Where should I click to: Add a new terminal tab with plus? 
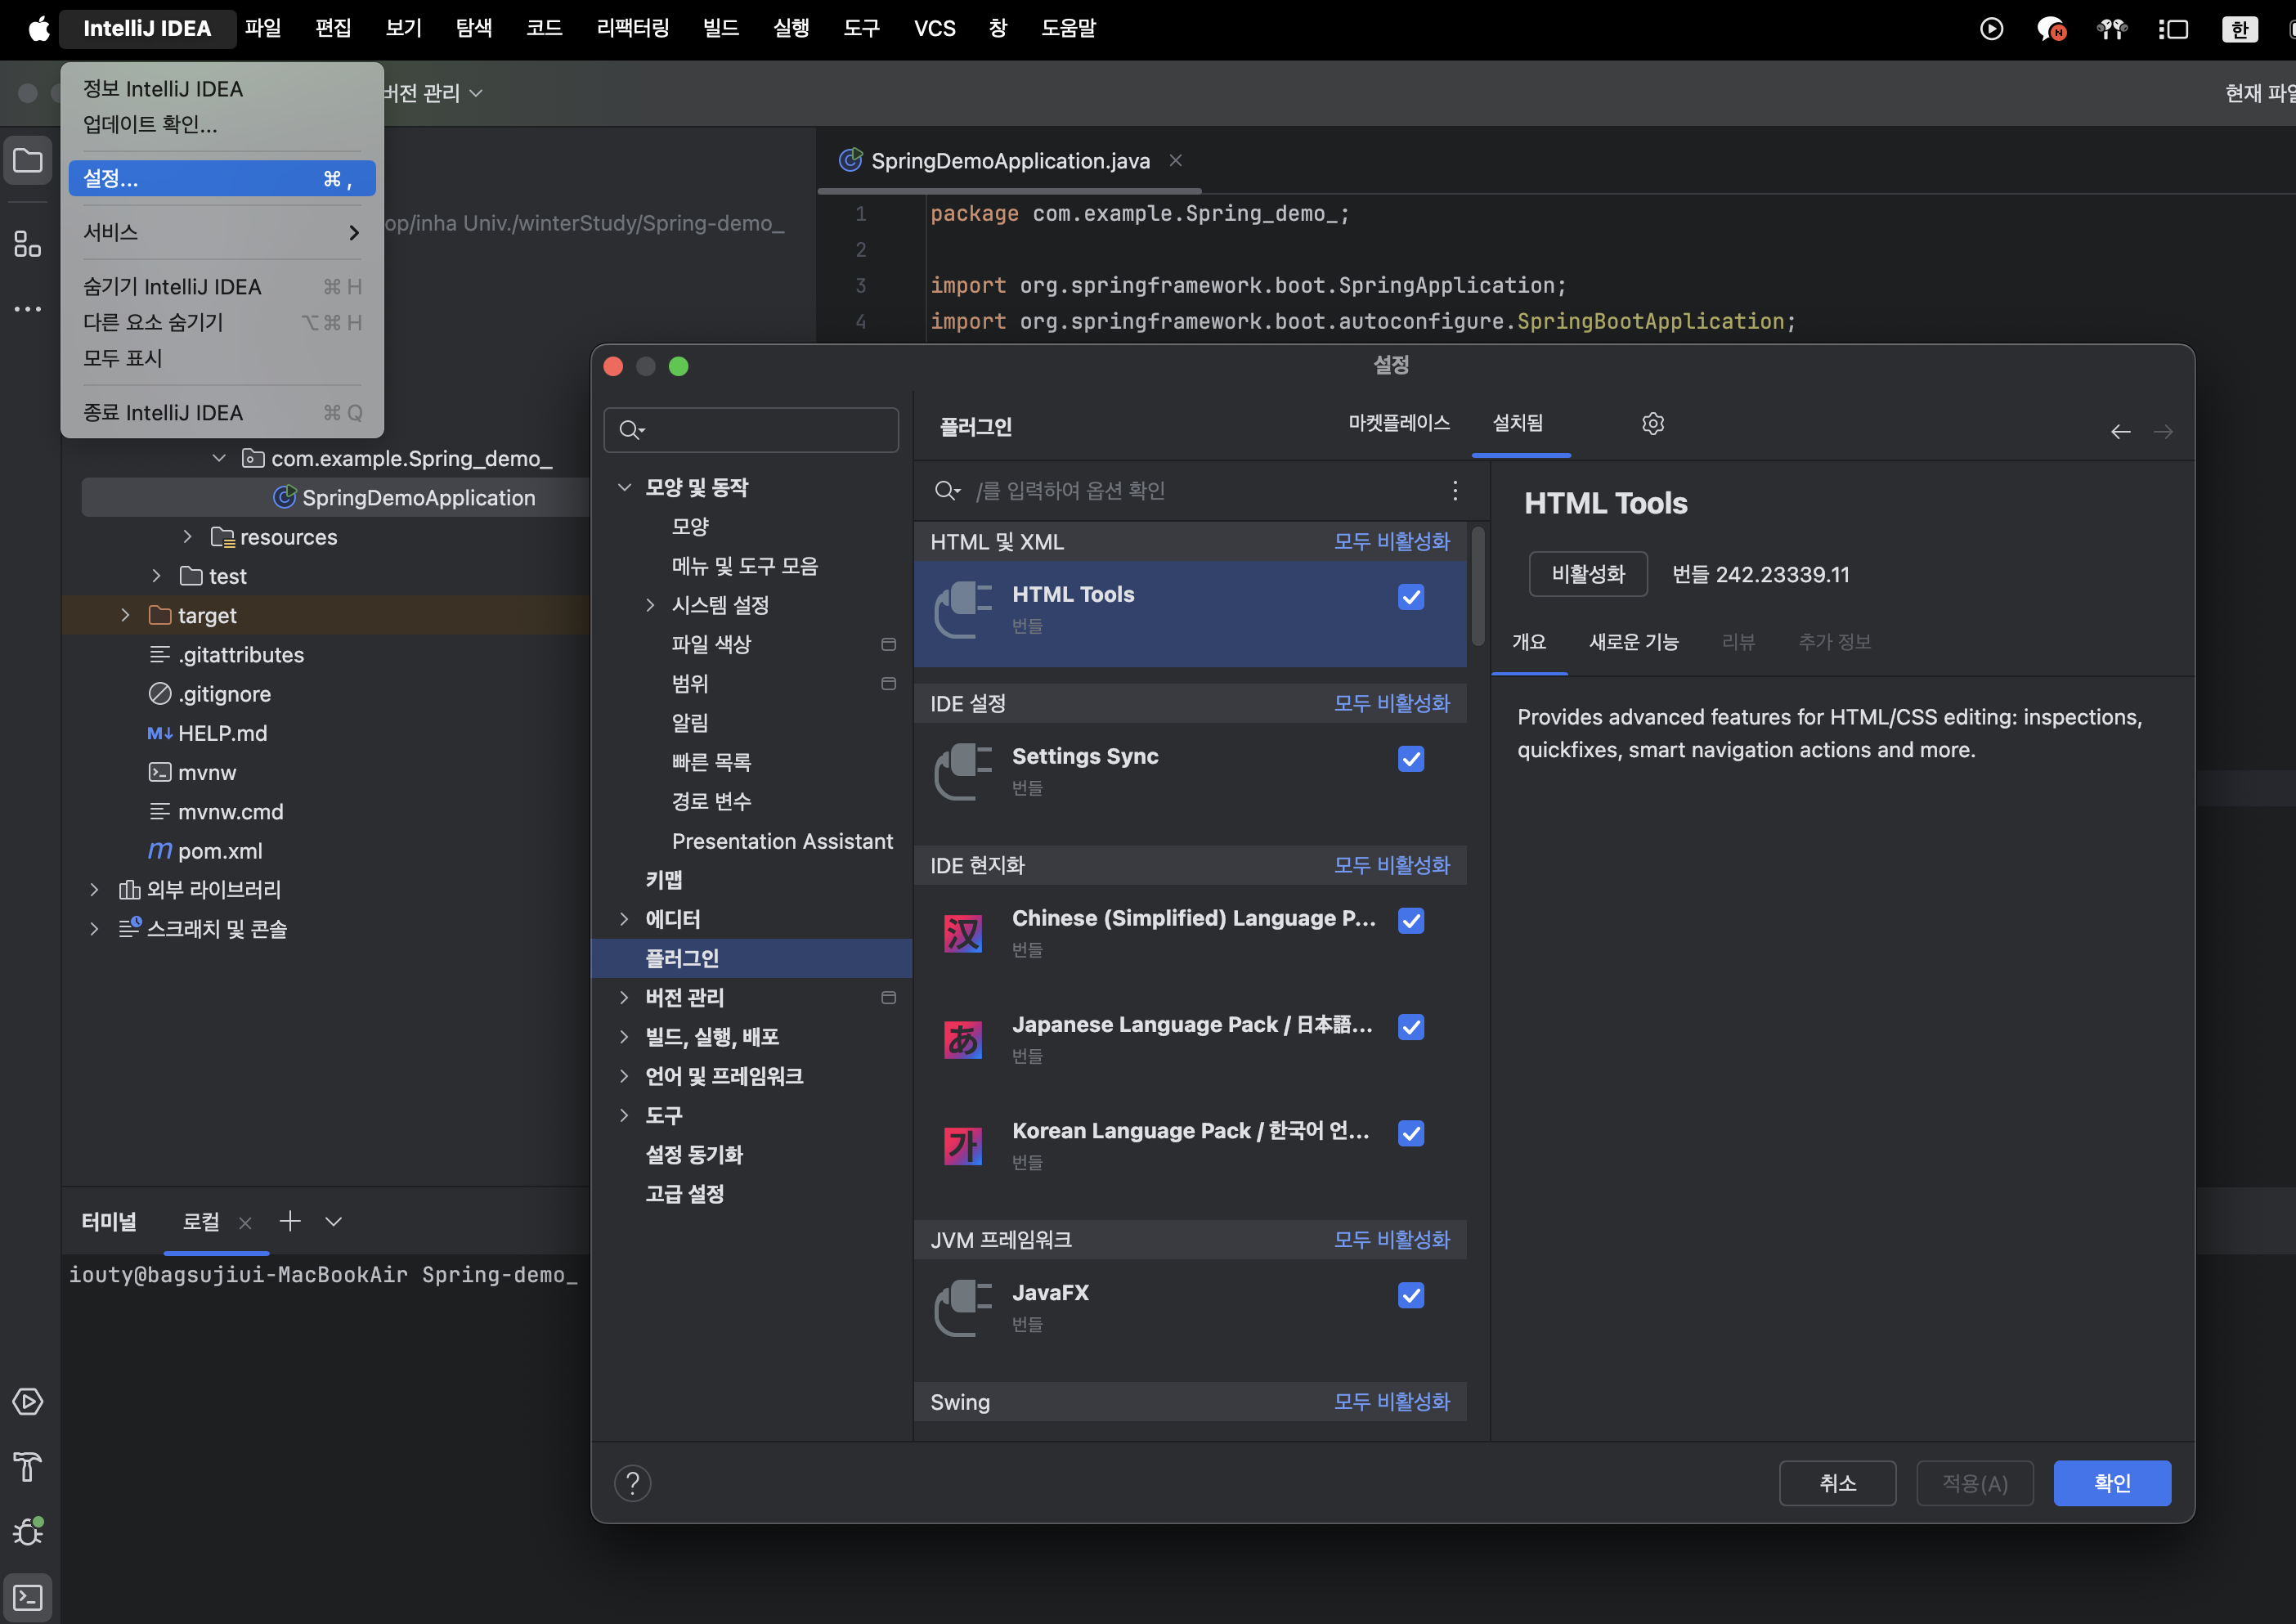290,1221
